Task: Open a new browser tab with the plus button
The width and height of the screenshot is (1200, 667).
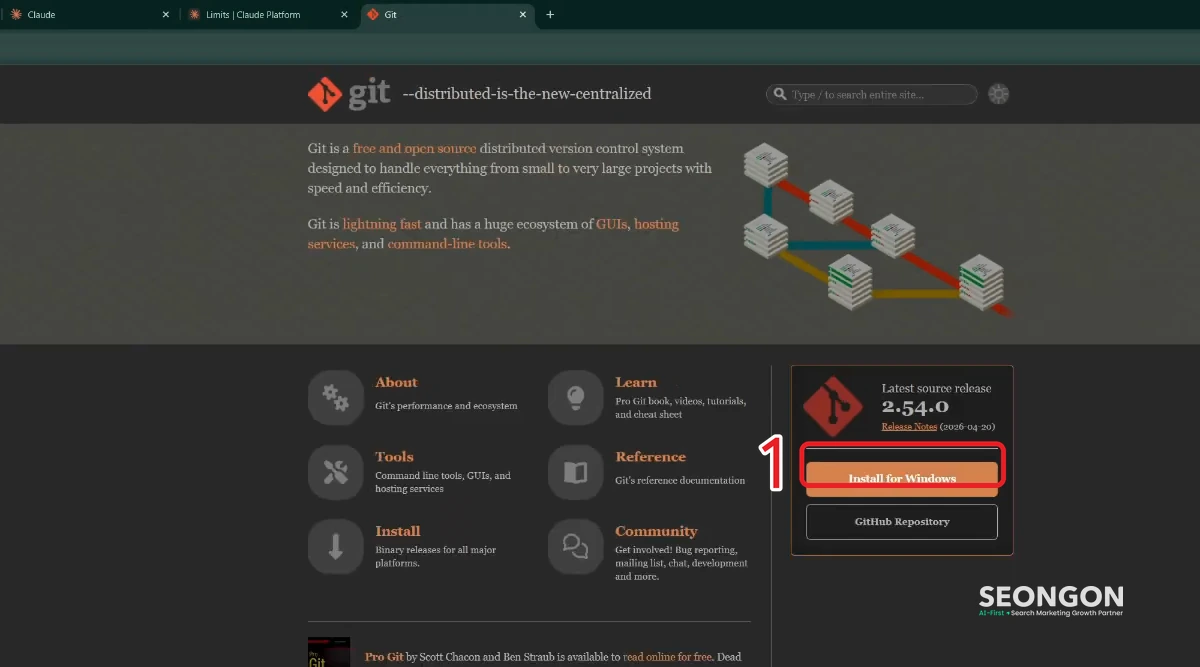Action: (550, 15)
